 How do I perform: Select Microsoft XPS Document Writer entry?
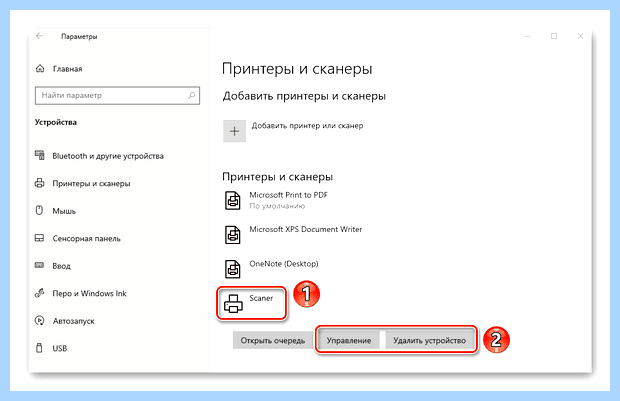point(306,229)
